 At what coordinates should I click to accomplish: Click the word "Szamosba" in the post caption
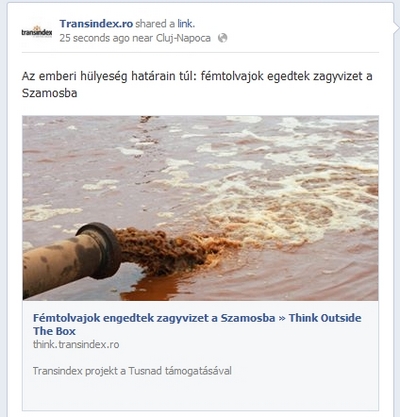[x=49, y=93]
